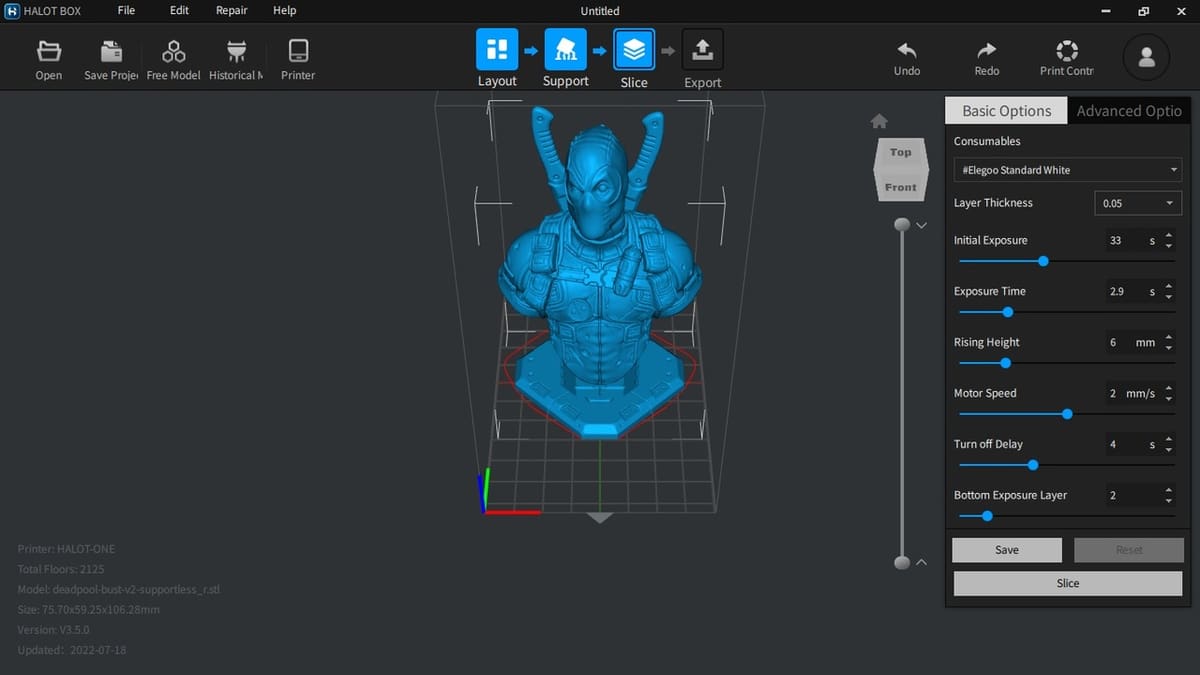Viewport: 1200px width, 675px height.
Task: Open Historical Models from the toolbar
Action: (236, 60)
